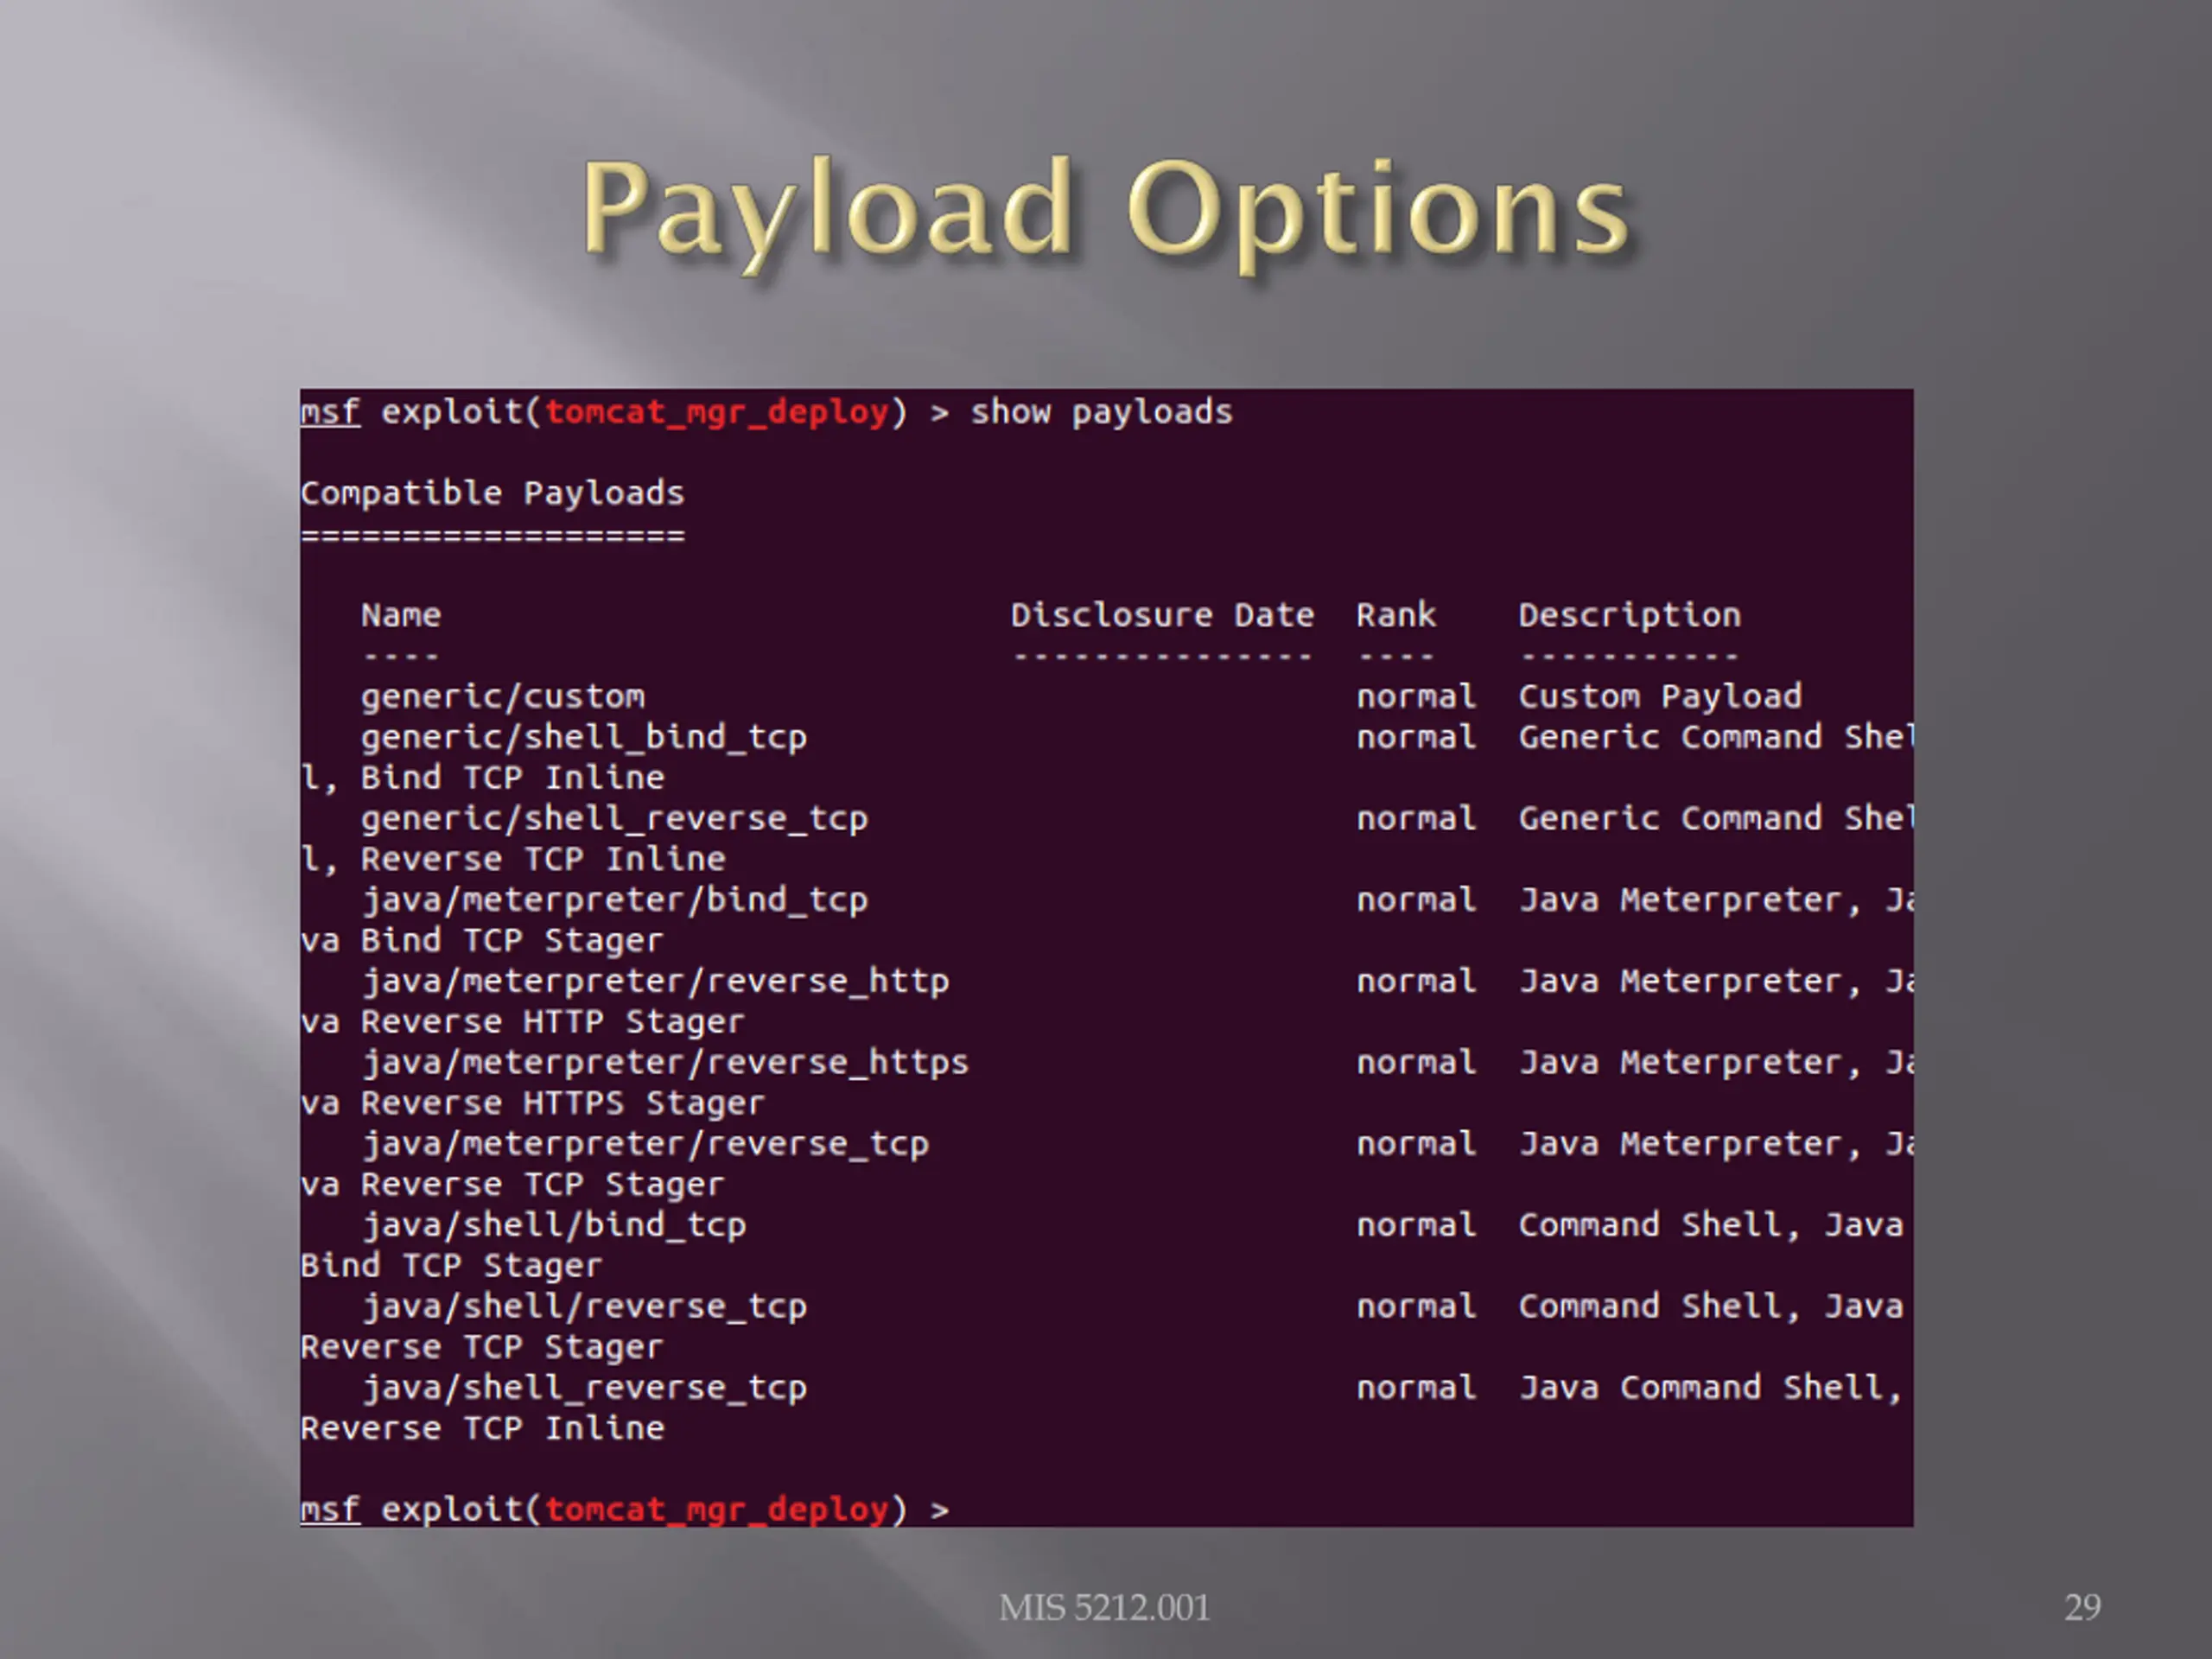Click the Rank column header
This screenshot has width=2212, height=1659.
pos(1396,614)
